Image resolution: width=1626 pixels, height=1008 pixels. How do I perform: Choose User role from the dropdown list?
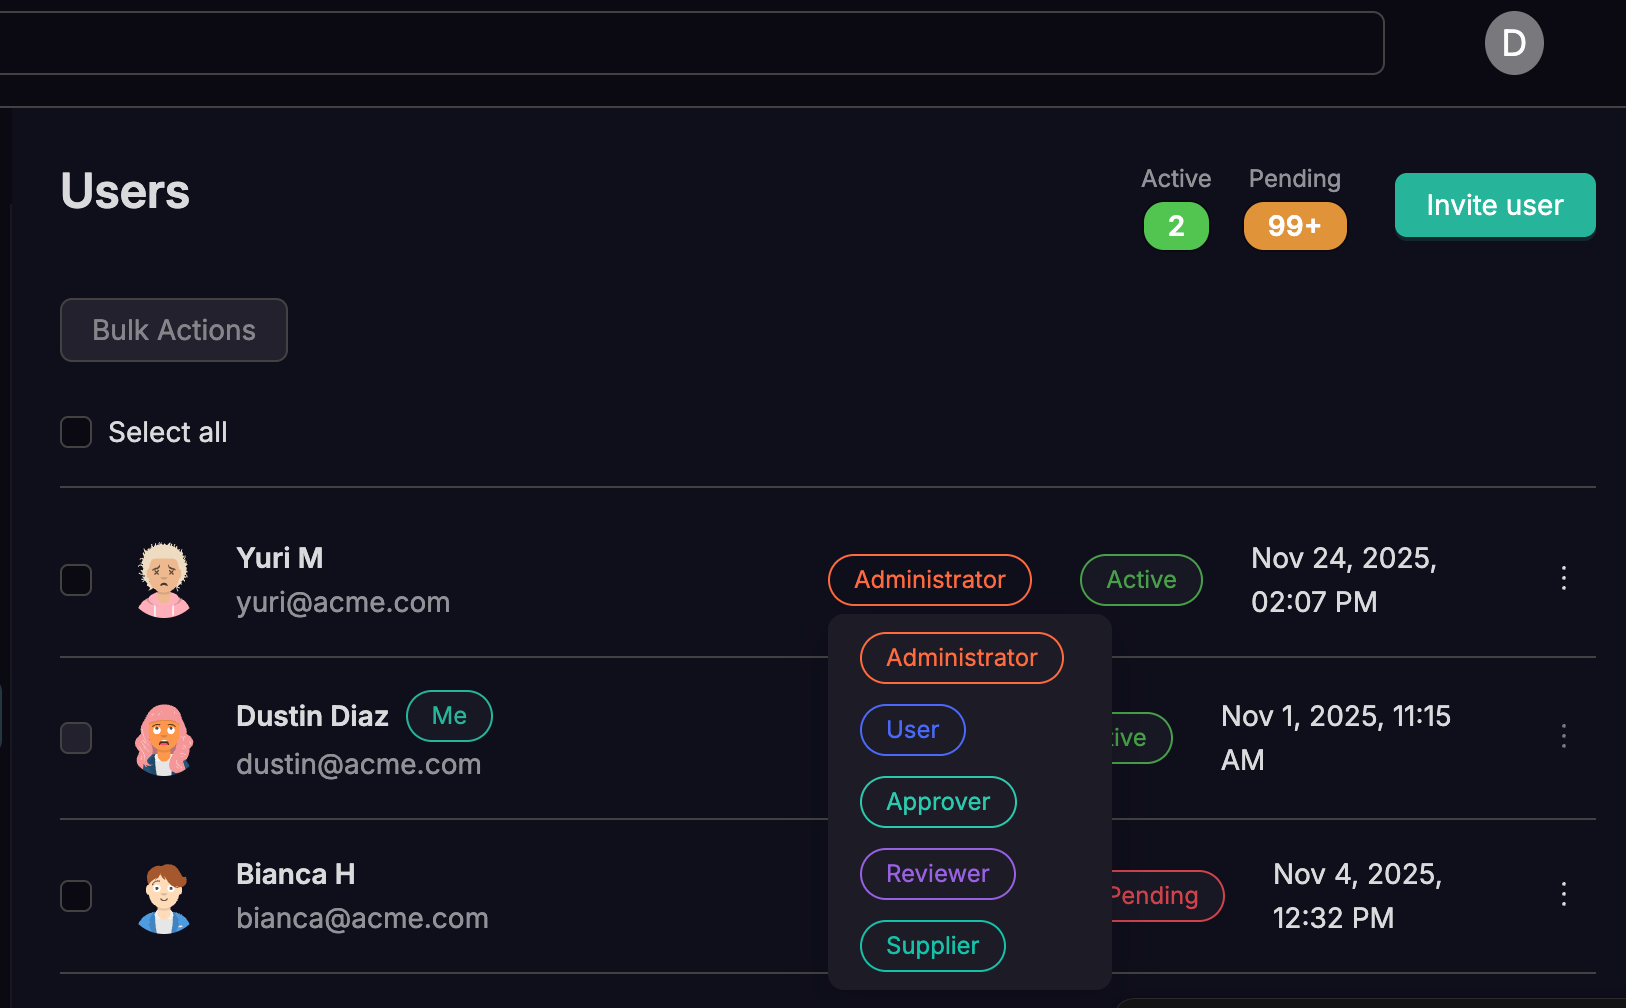pyautogui.click(x=912, y=730)
